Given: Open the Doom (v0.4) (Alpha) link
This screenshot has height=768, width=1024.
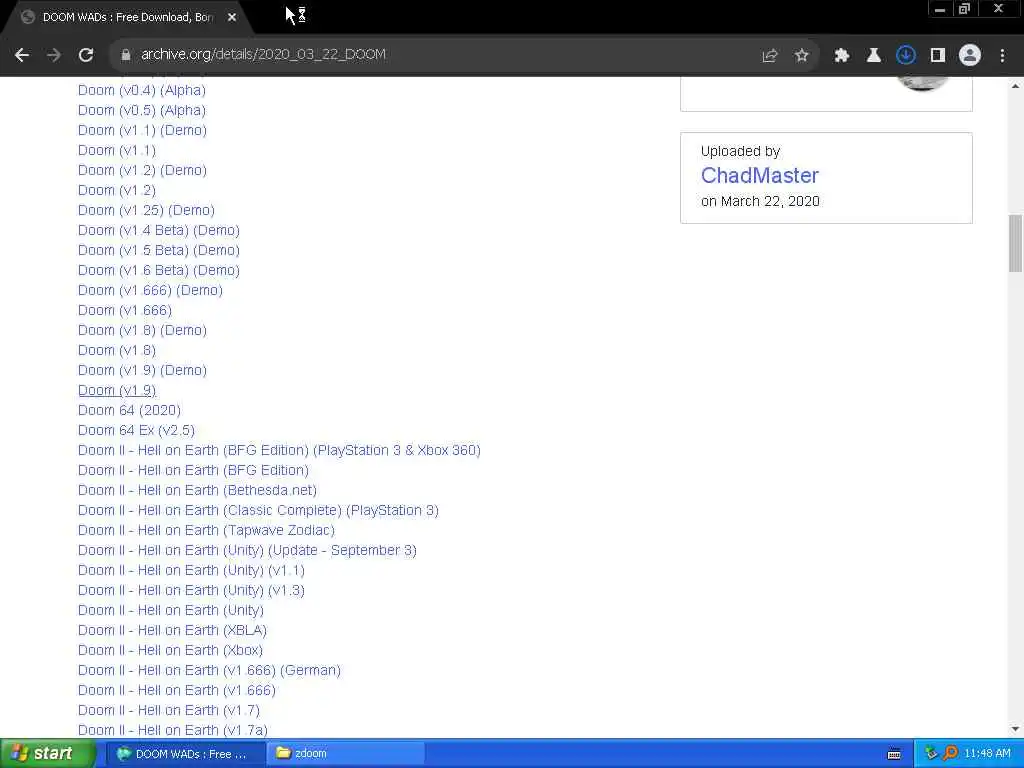Looking at the screenshot, I should pyautogui.click(x=142, y=90).
